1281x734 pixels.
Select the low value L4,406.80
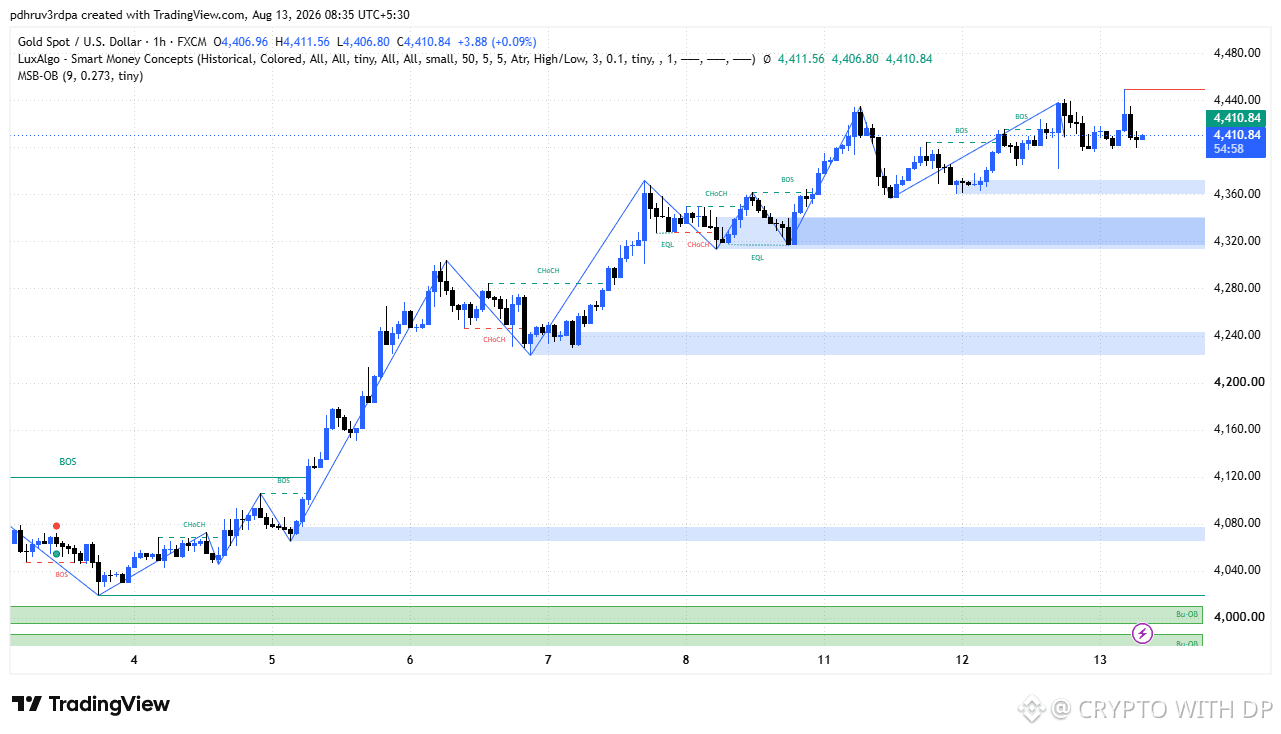click(364, 42)
